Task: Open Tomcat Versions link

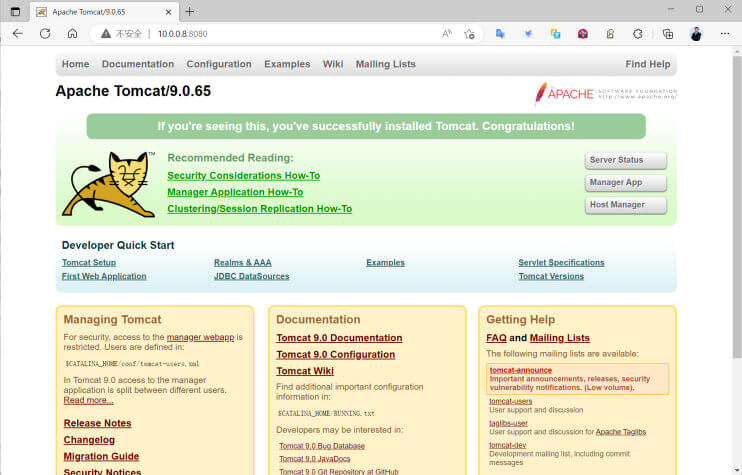Action: coord(551,276)
